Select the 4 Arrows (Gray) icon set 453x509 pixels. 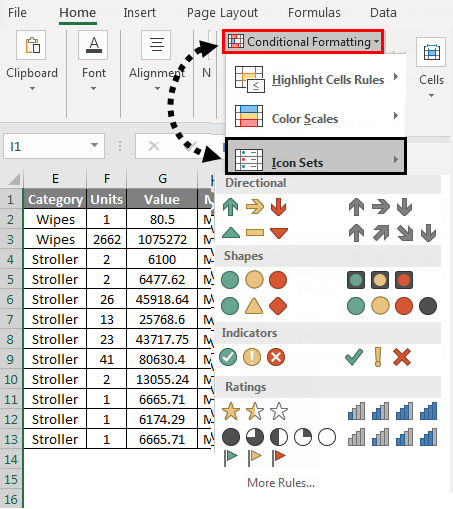(x=392, y=233)
